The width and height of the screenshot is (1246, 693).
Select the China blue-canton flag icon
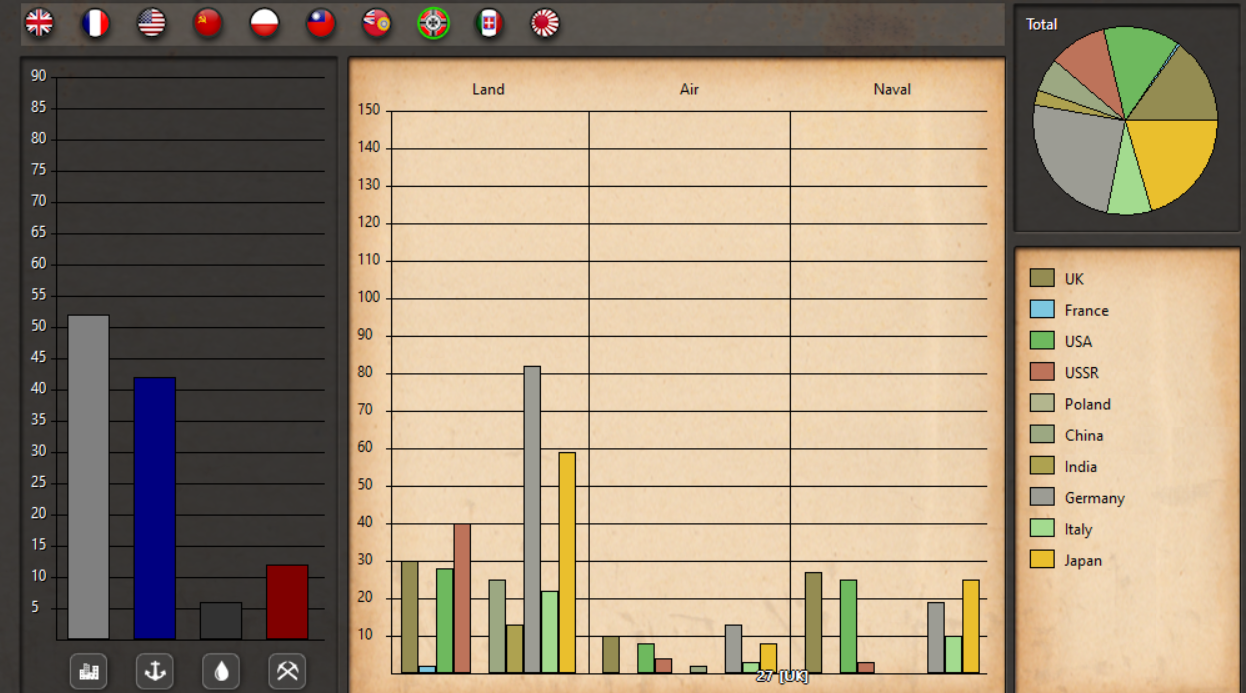(x=320, y=23)
